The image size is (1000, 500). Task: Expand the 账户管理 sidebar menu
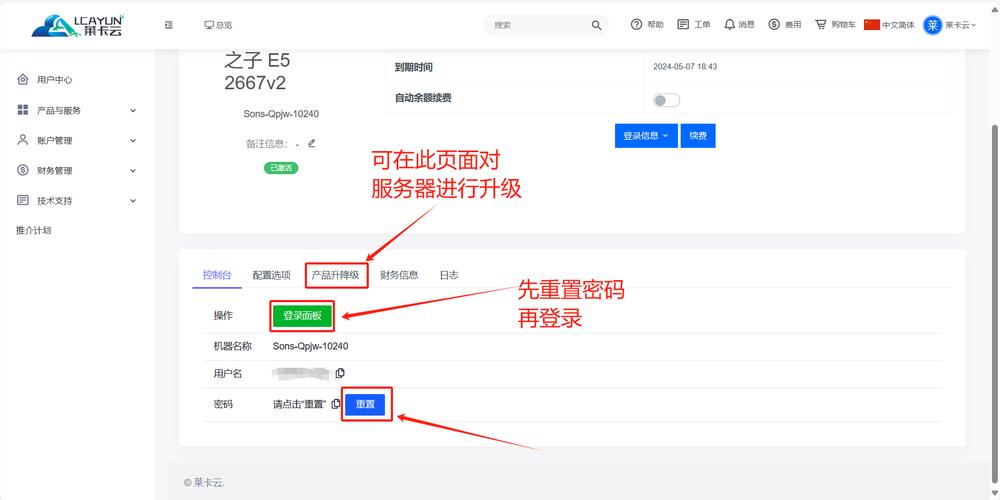pos(77,140)
